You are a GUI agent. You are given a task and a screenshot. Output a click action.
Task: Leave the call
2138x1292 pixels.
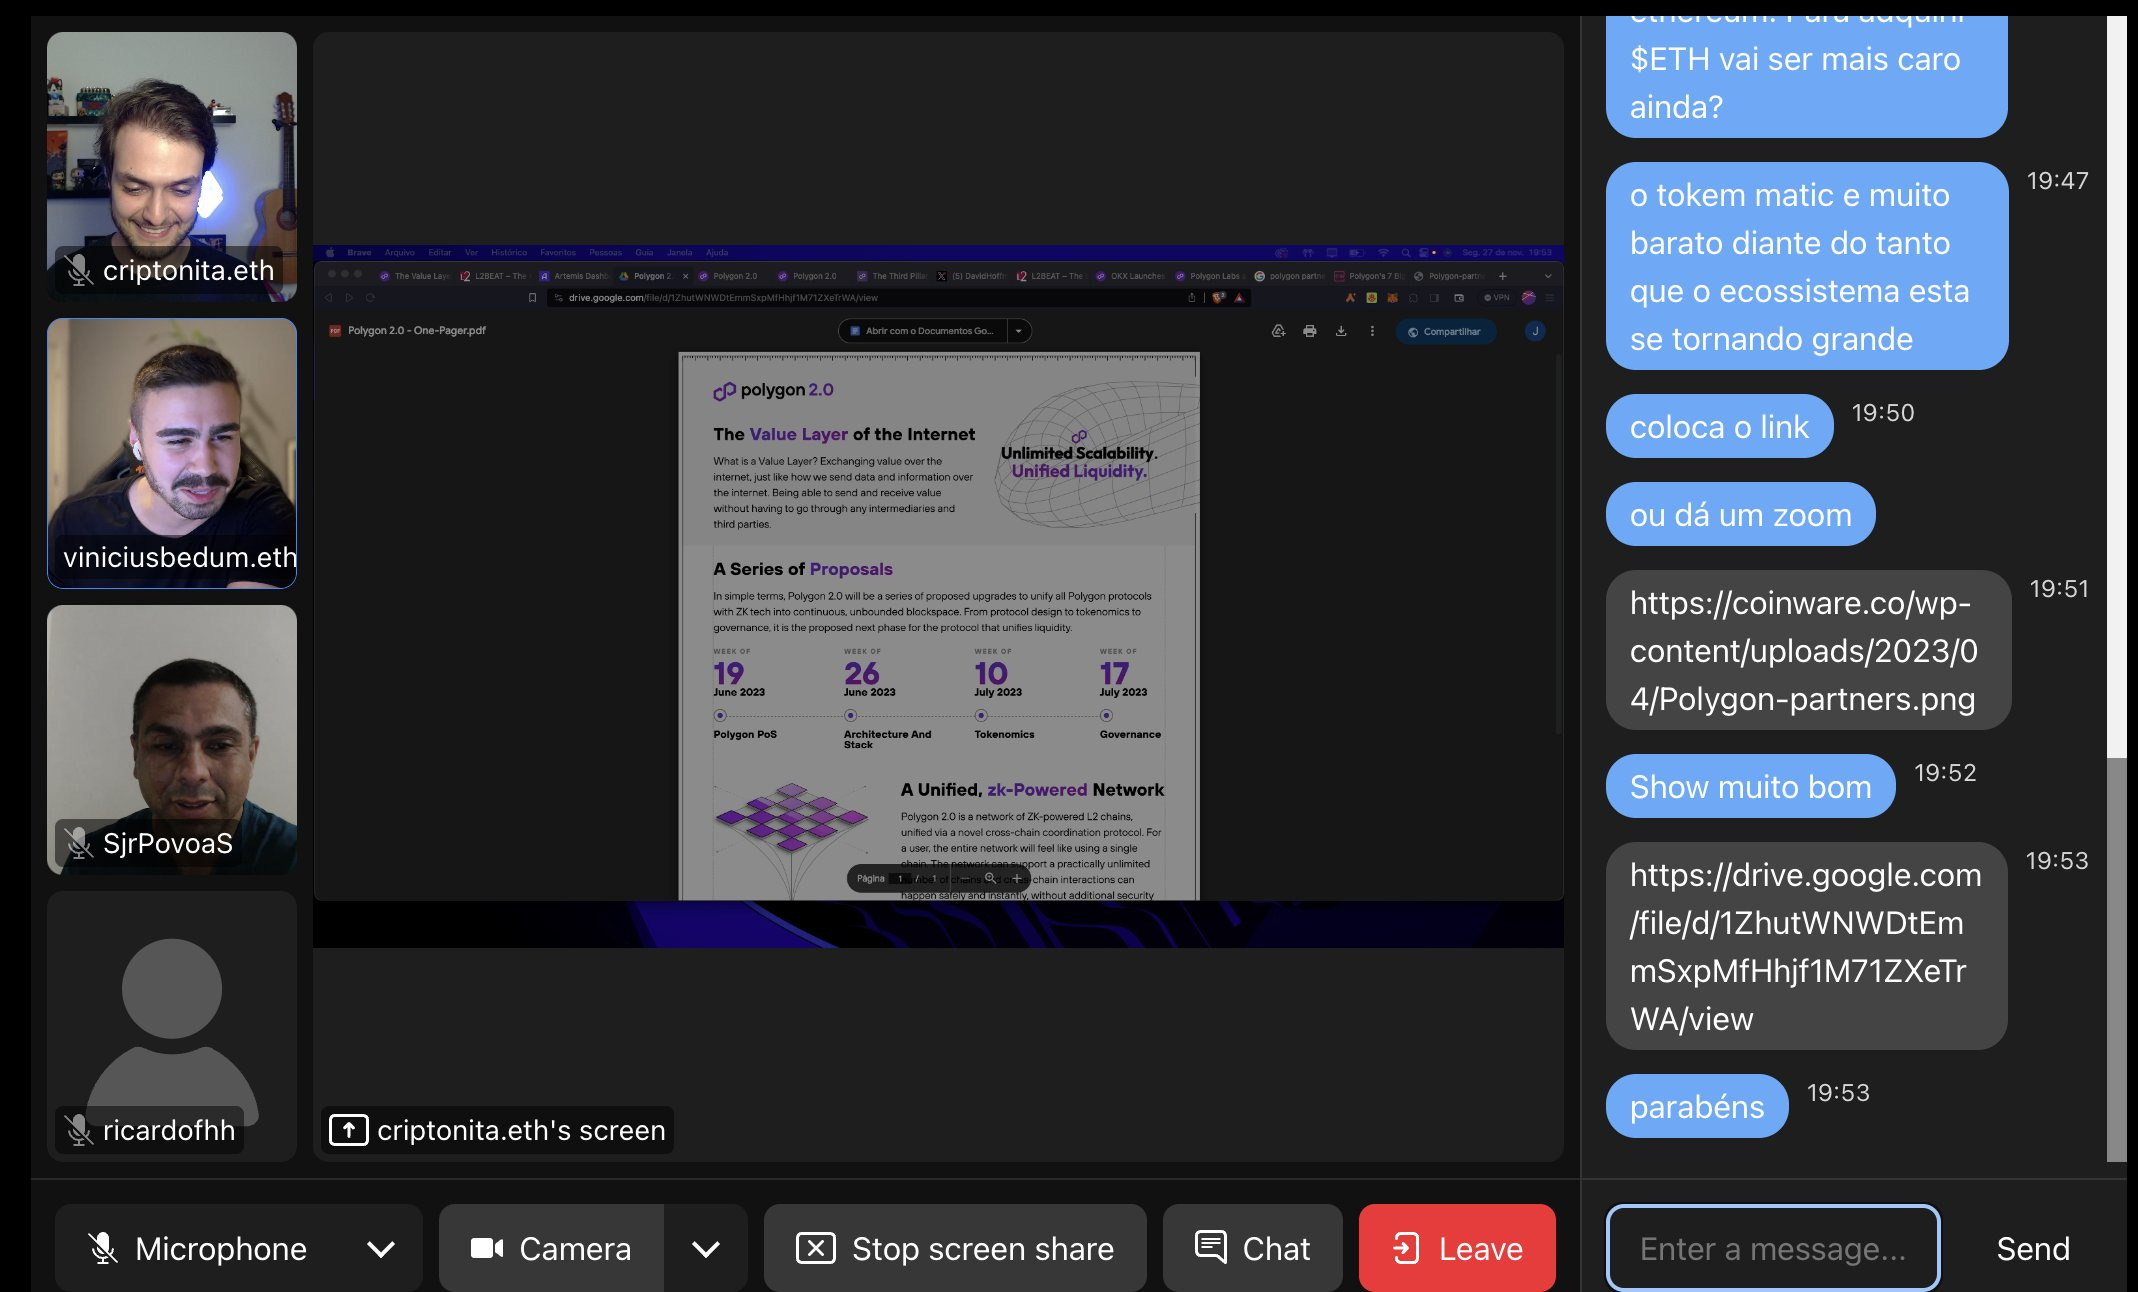(x=1457, y=1248)
